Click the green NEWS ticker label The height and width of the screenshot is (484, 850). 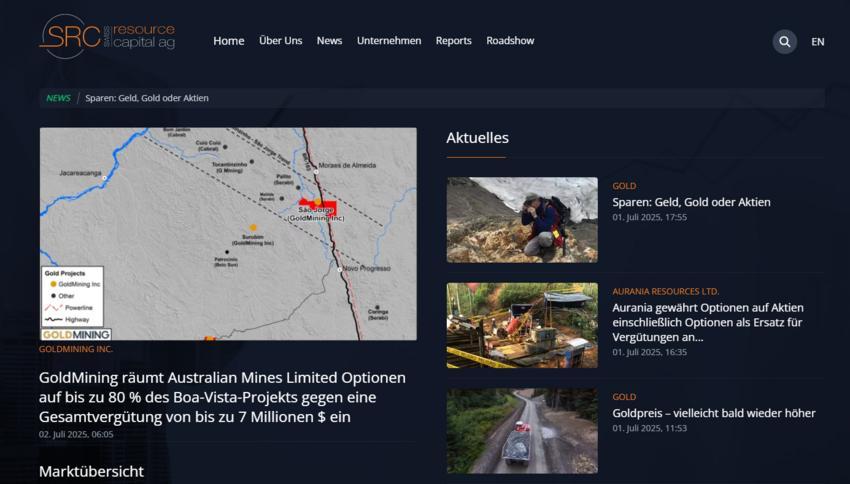point(58,98)
